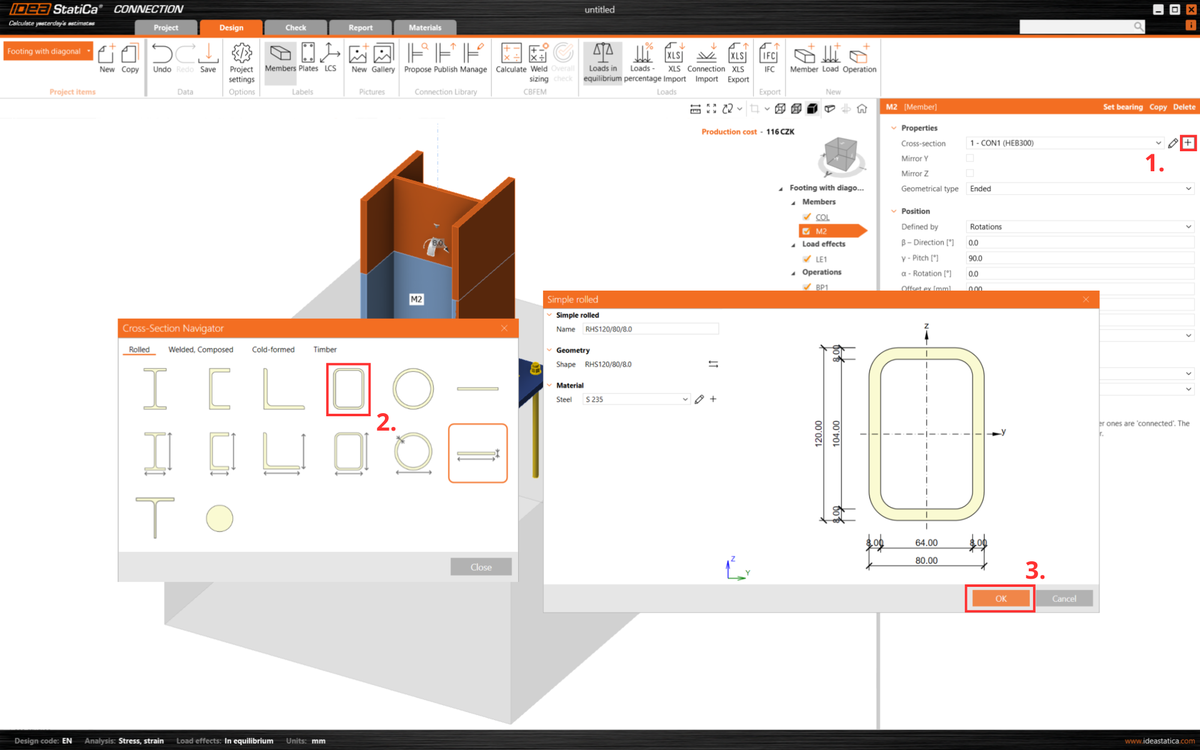Image resolution: width=1200 pixels, height=750 pixels.
Task: Close the Cross-Section Navigator with the Close button
Action: (481, 566)
